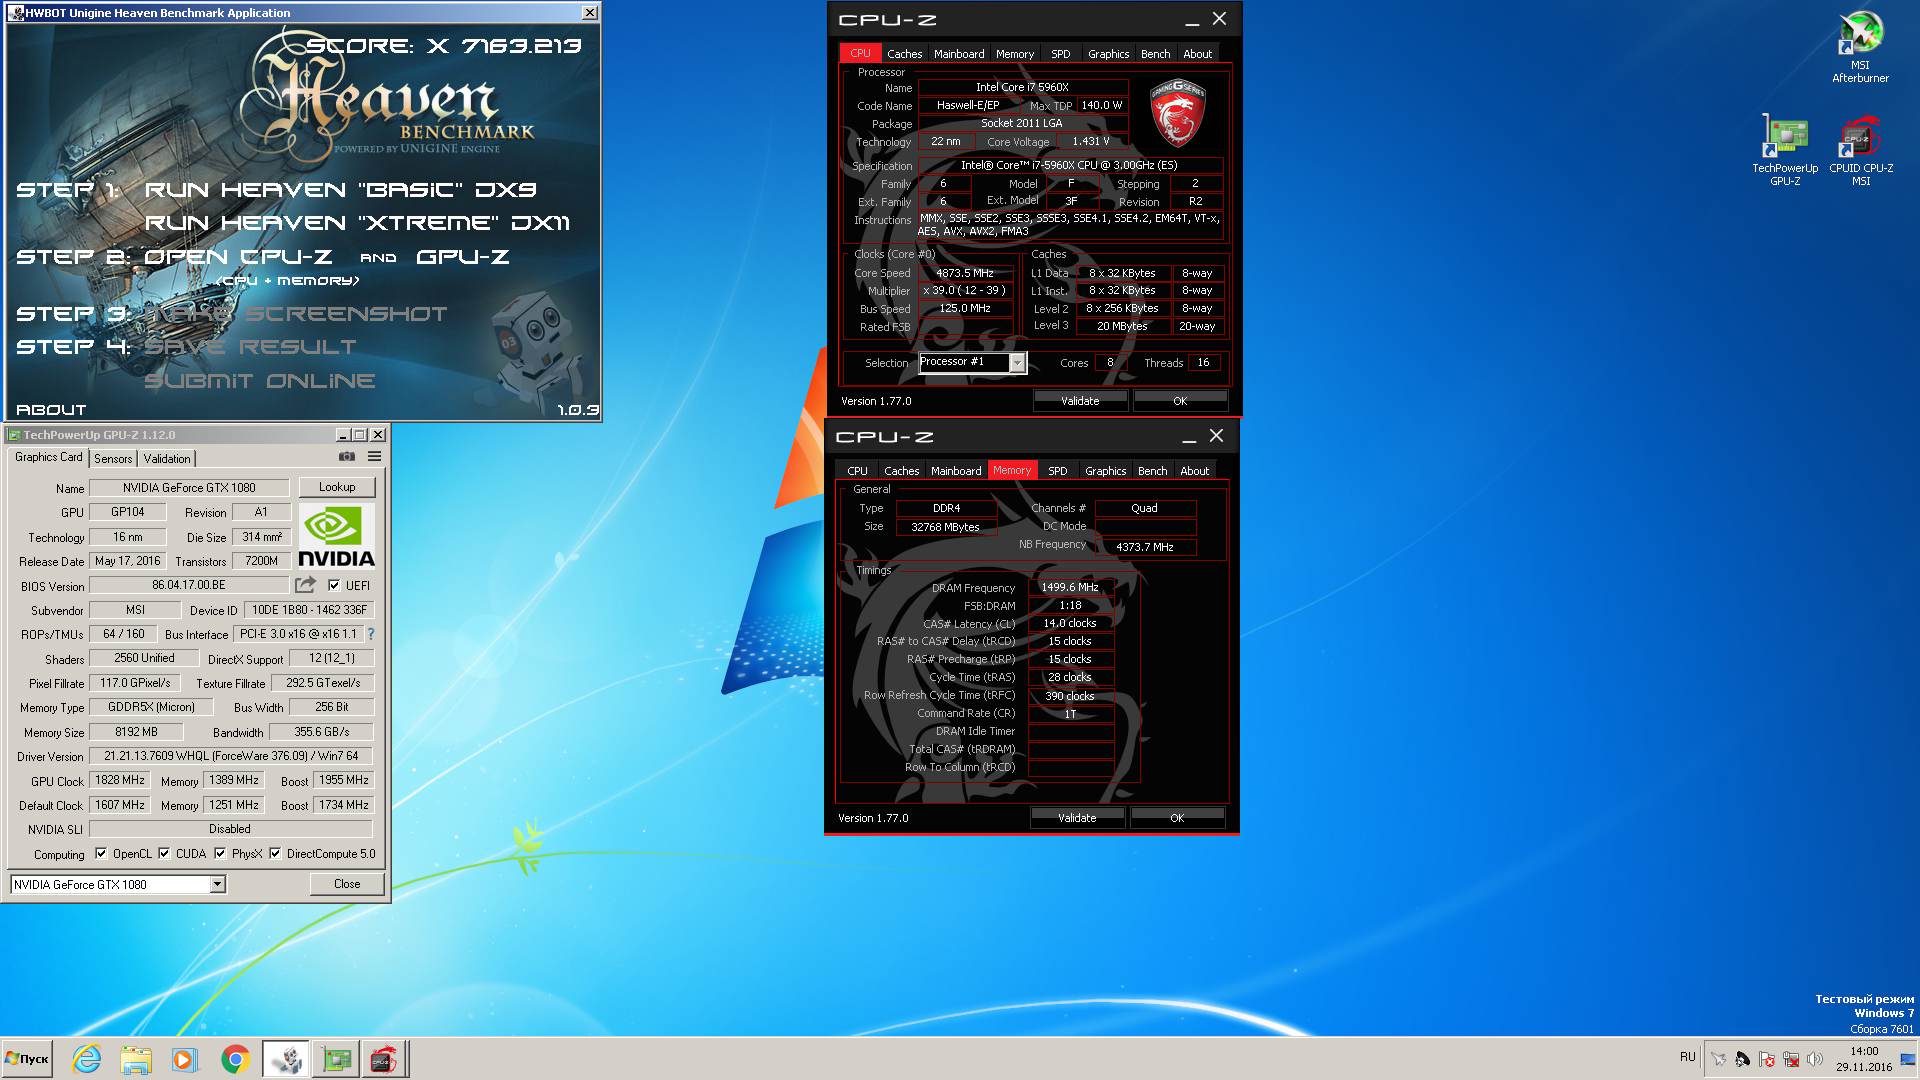Click Validate in lower CPU-Z Memory window

(1077, 818)
